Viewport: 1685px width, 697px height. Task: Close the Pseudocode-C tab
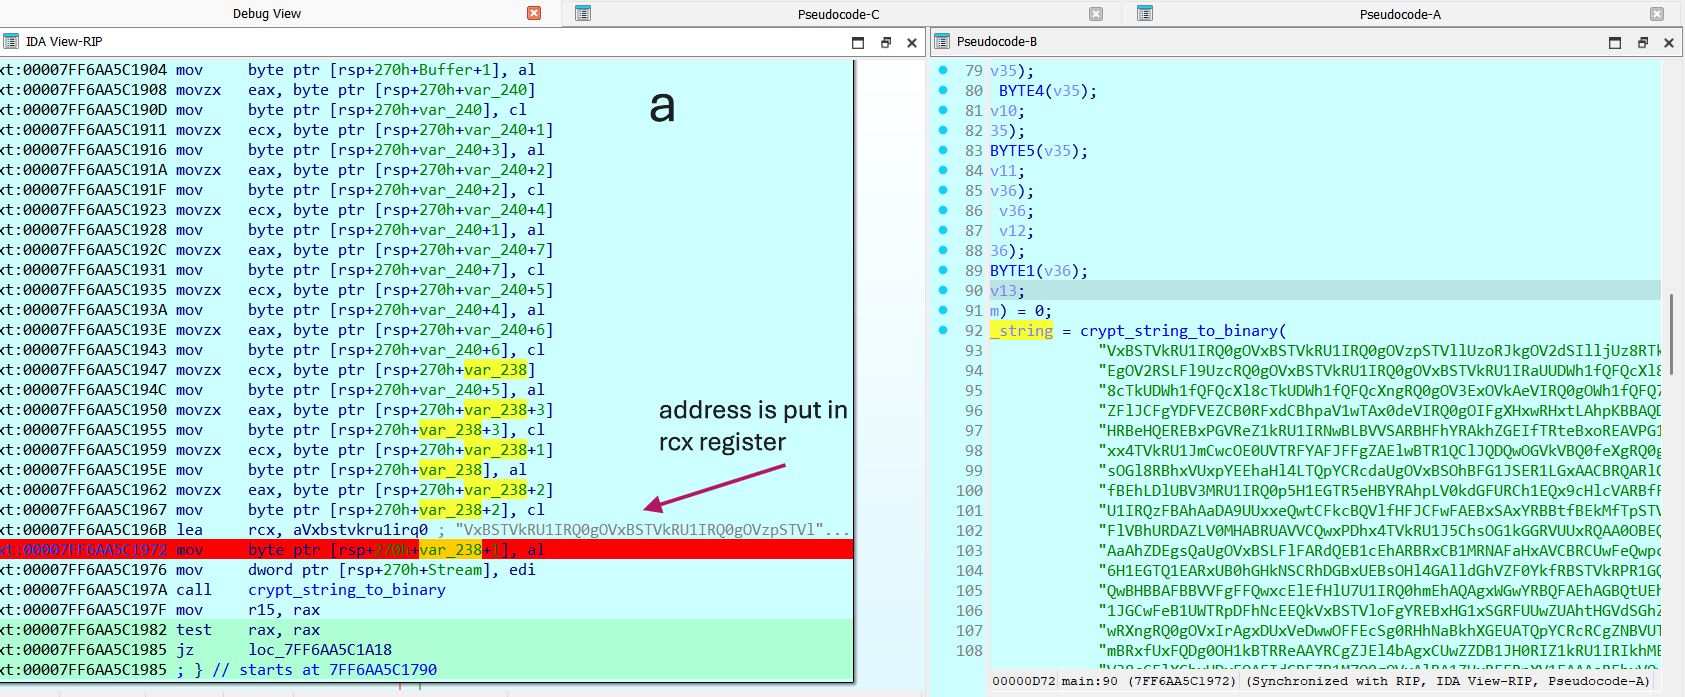pyautogui.click(x=1096, y=14)
